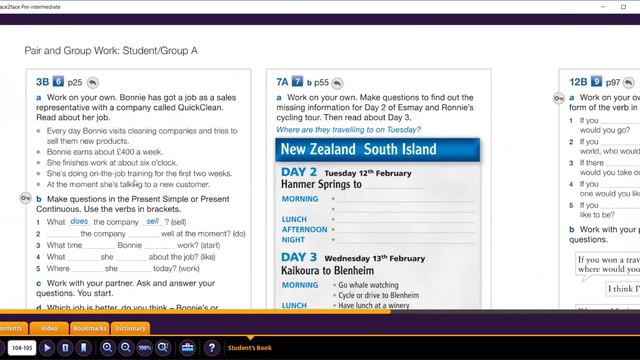Click the 'Tuesday 12th February' date
The height and width of the screenshot is (360, 640).
pos(368,173)
